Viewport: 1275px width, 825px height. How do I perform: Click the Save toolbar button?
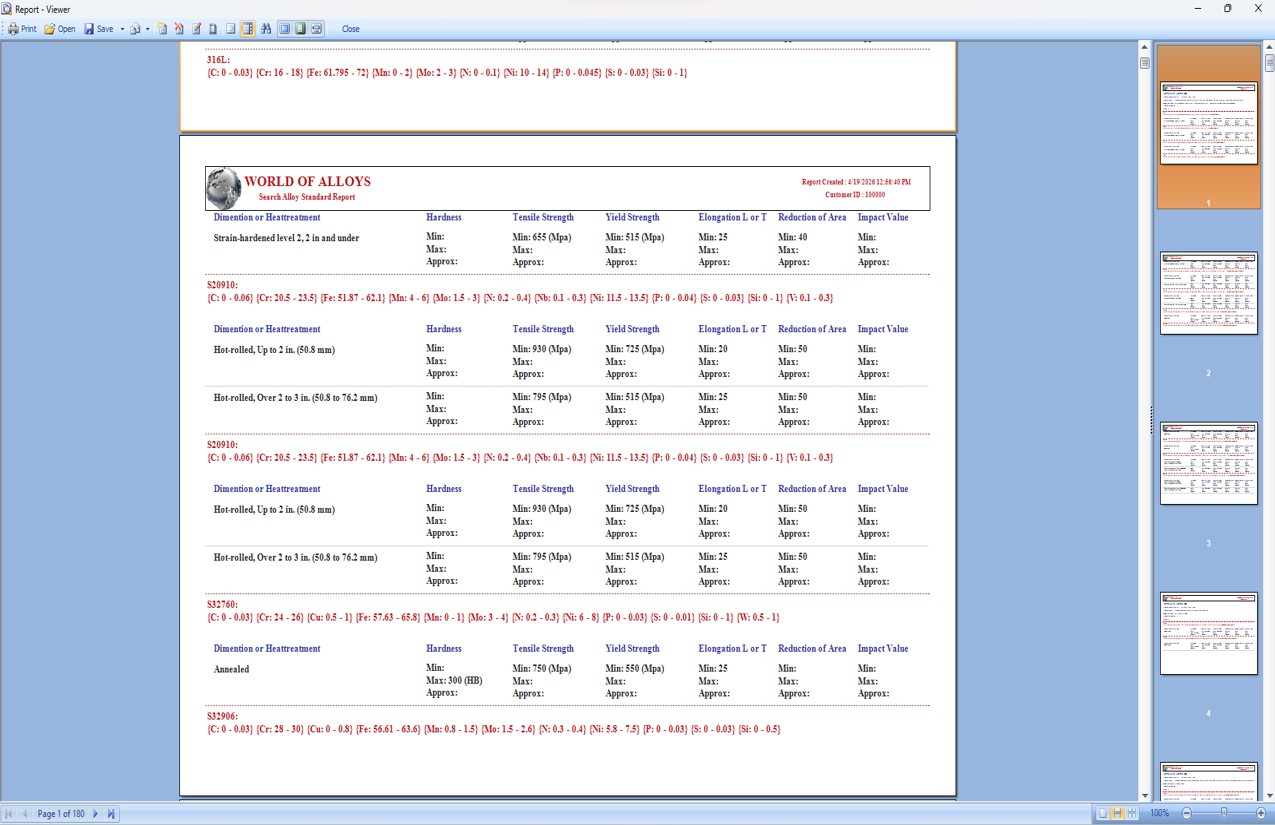[99, 29]
